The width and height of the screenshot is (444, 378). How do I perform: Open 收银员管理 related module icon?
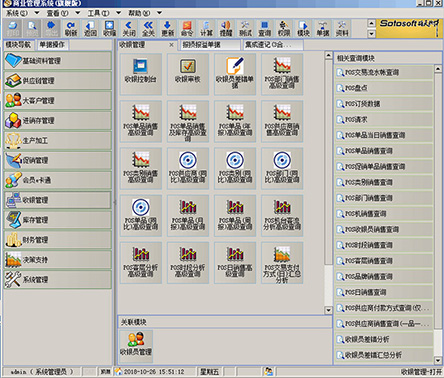(136, 346)
